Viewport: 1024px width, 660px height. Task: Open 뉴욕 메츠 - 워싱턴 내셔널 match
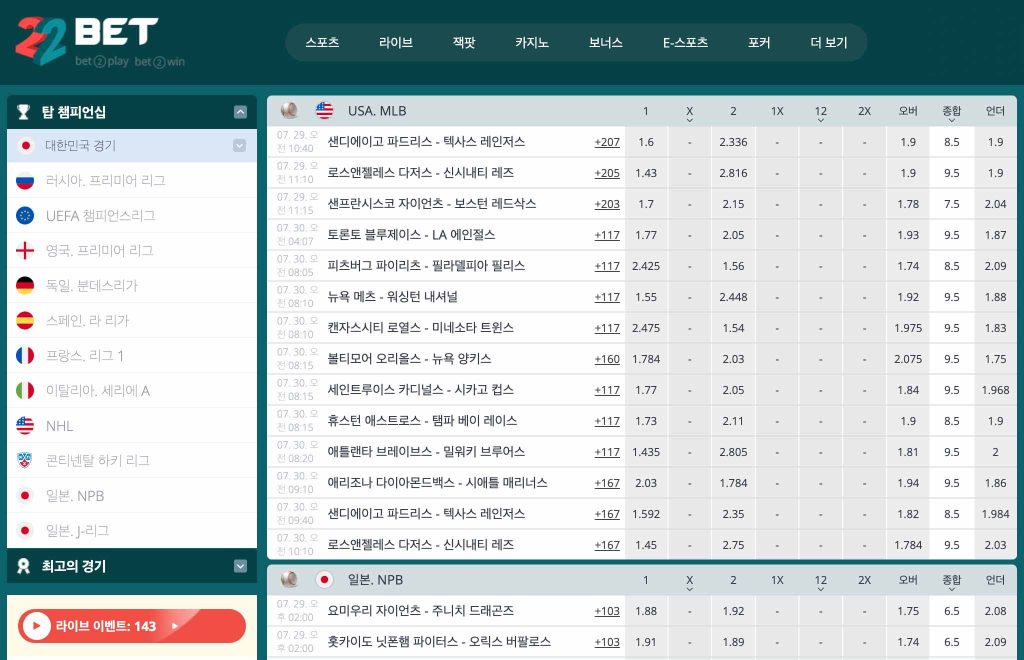pyautogui.click(x=392, y=297)
